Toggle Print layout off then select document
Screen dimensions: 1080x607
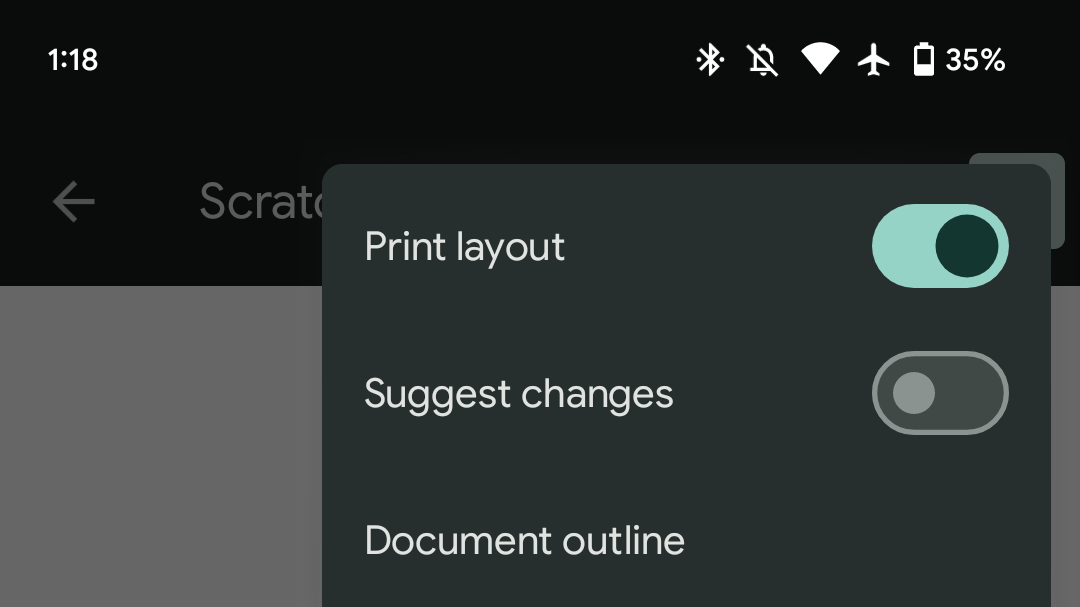tap(940, 246)
